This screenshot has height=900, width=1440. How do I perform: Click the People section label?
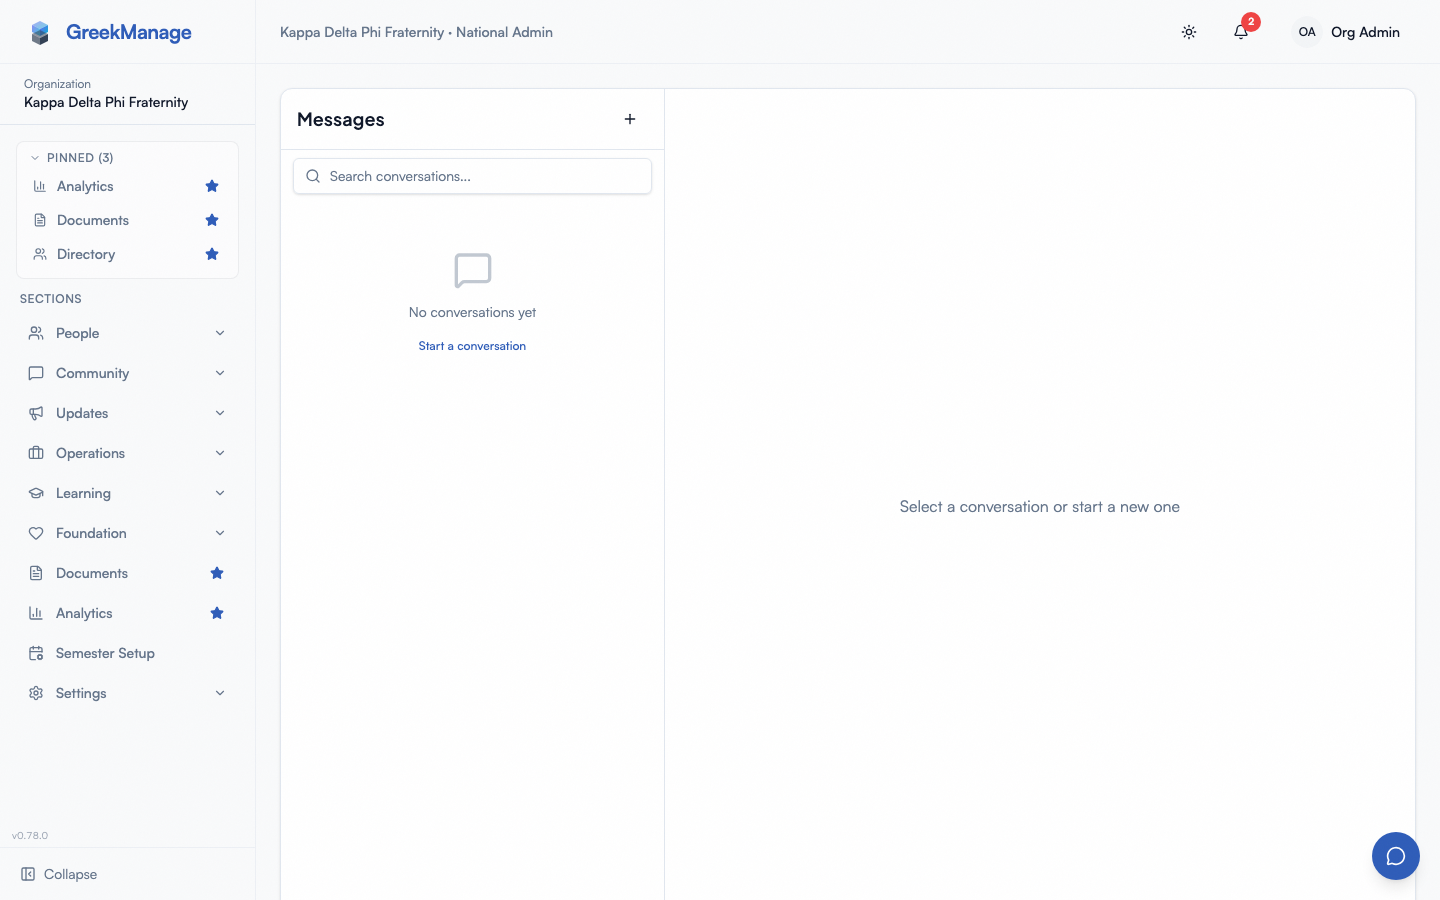77,333
